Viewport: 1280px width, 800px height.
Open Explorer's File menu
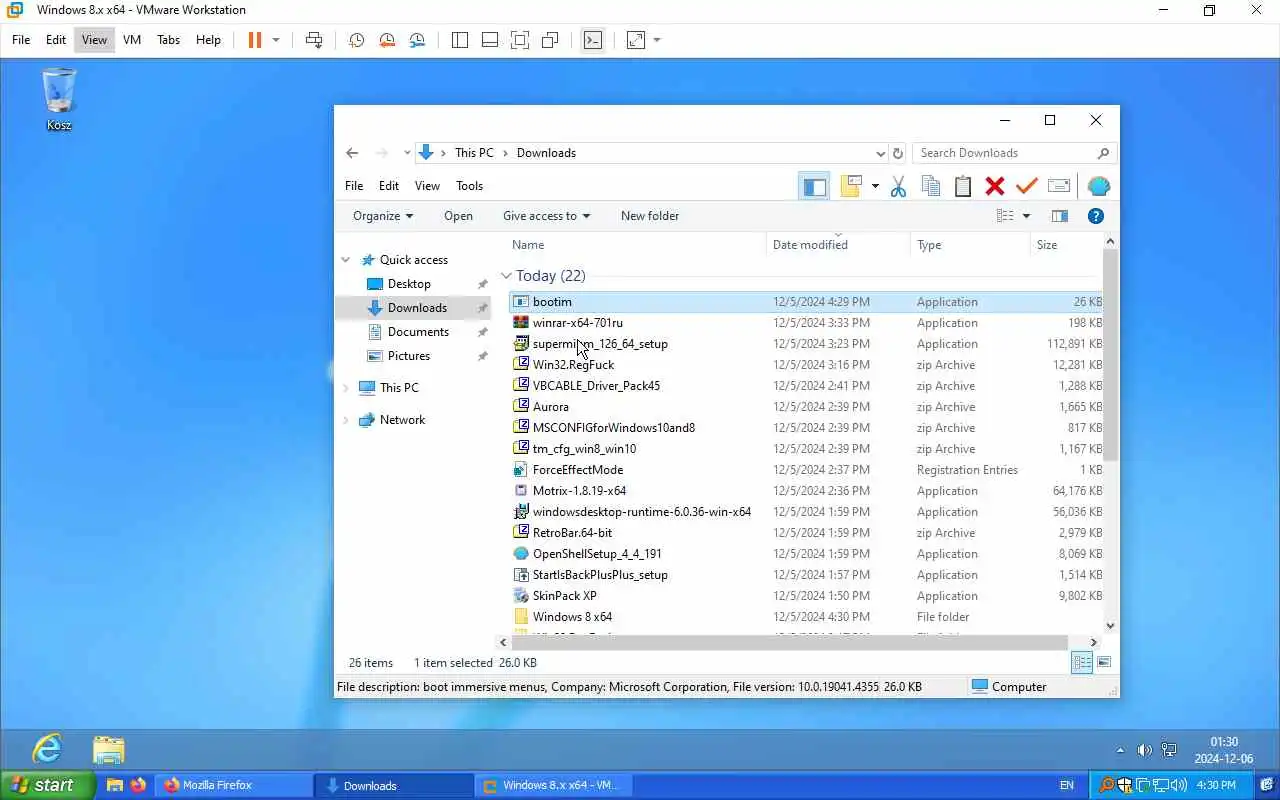click(x=354, y=186)
